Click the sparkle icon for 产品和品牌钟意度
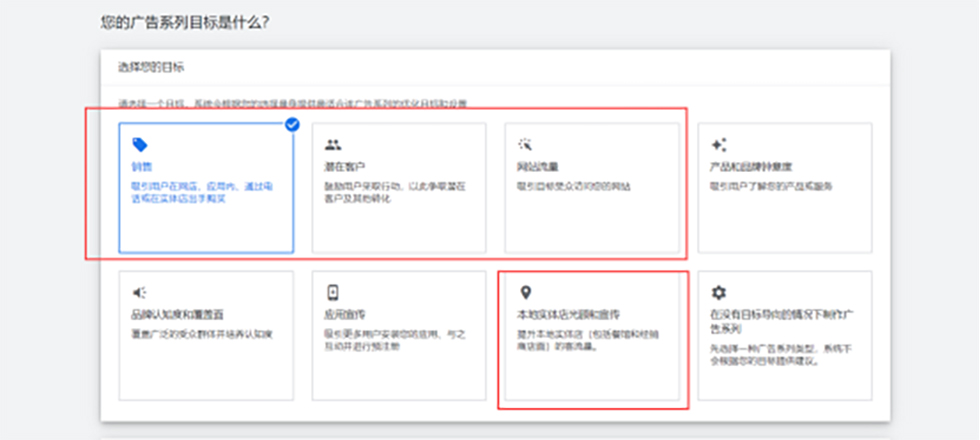The image size is (980, 440). pyautogui.click(x=718, y=145)
